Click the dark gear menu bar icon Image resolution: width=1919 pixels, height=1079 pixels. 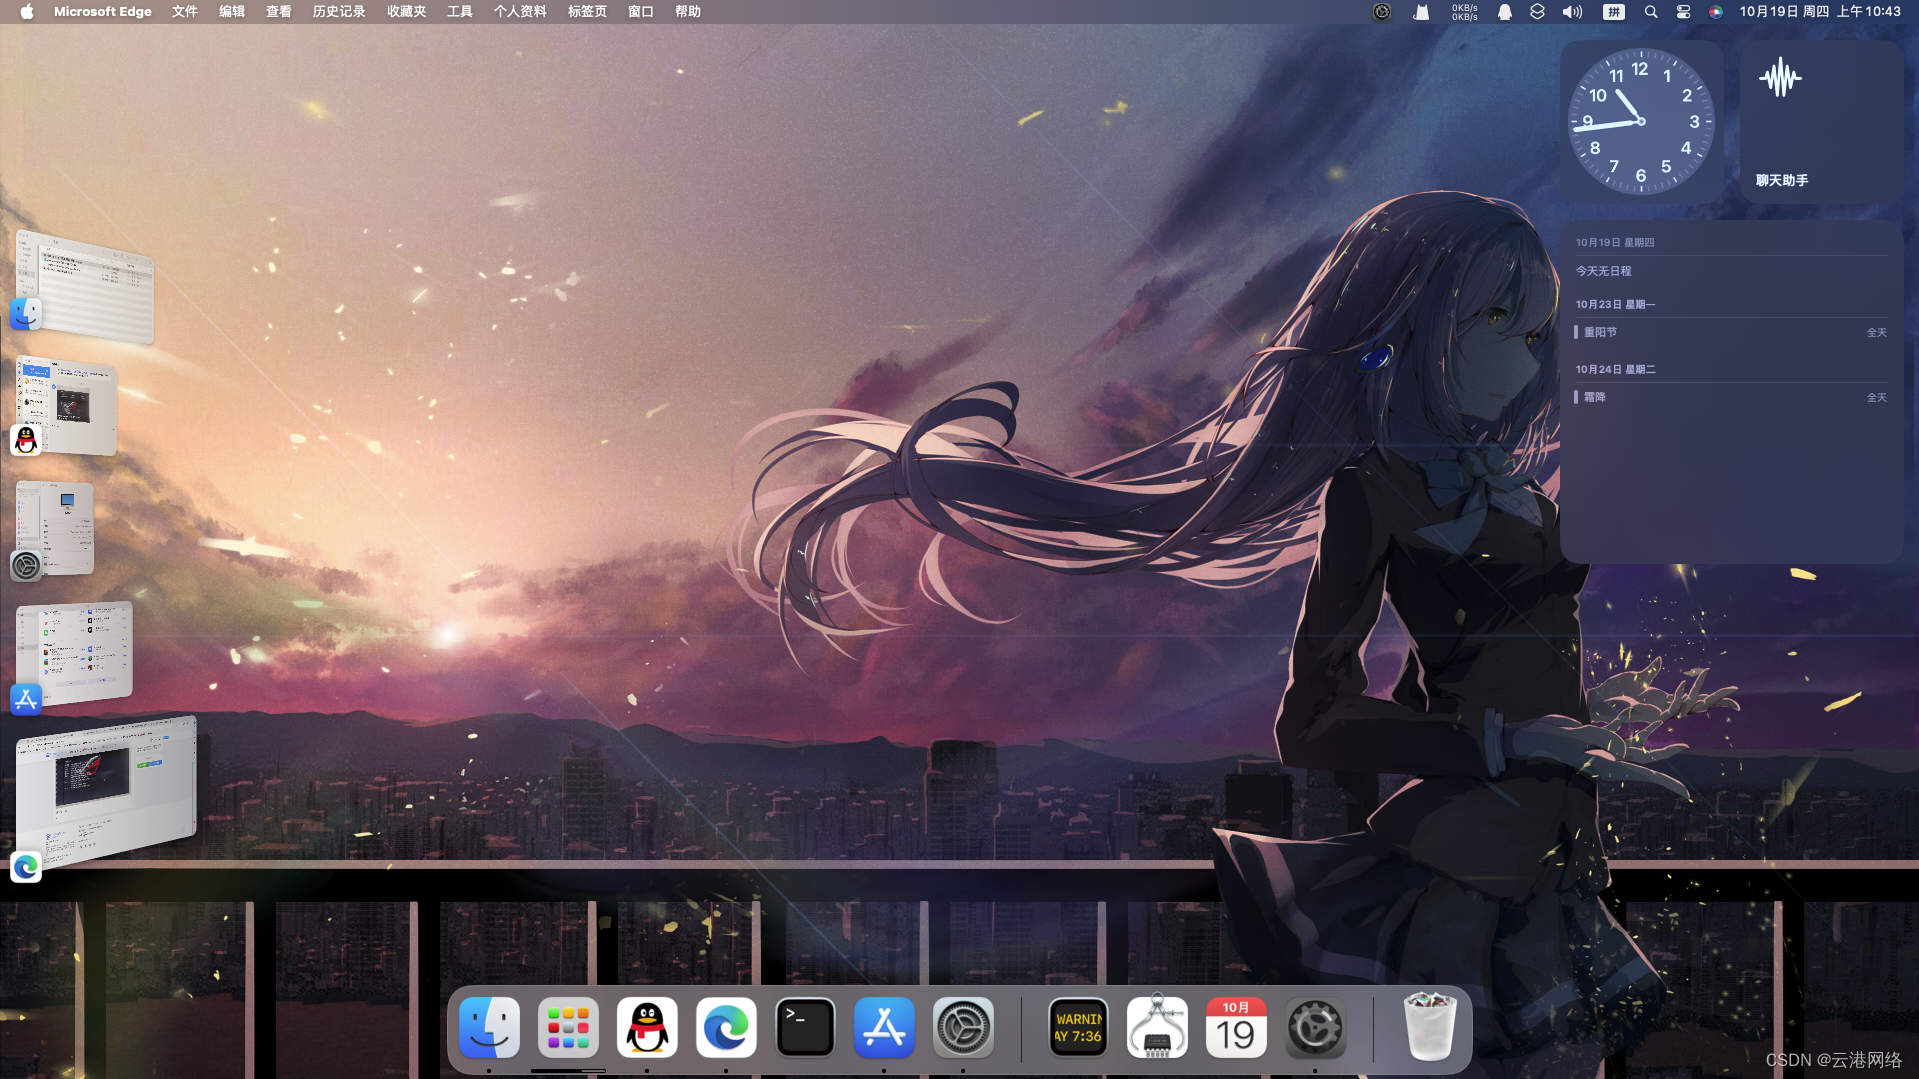[x=1382, y=12]
